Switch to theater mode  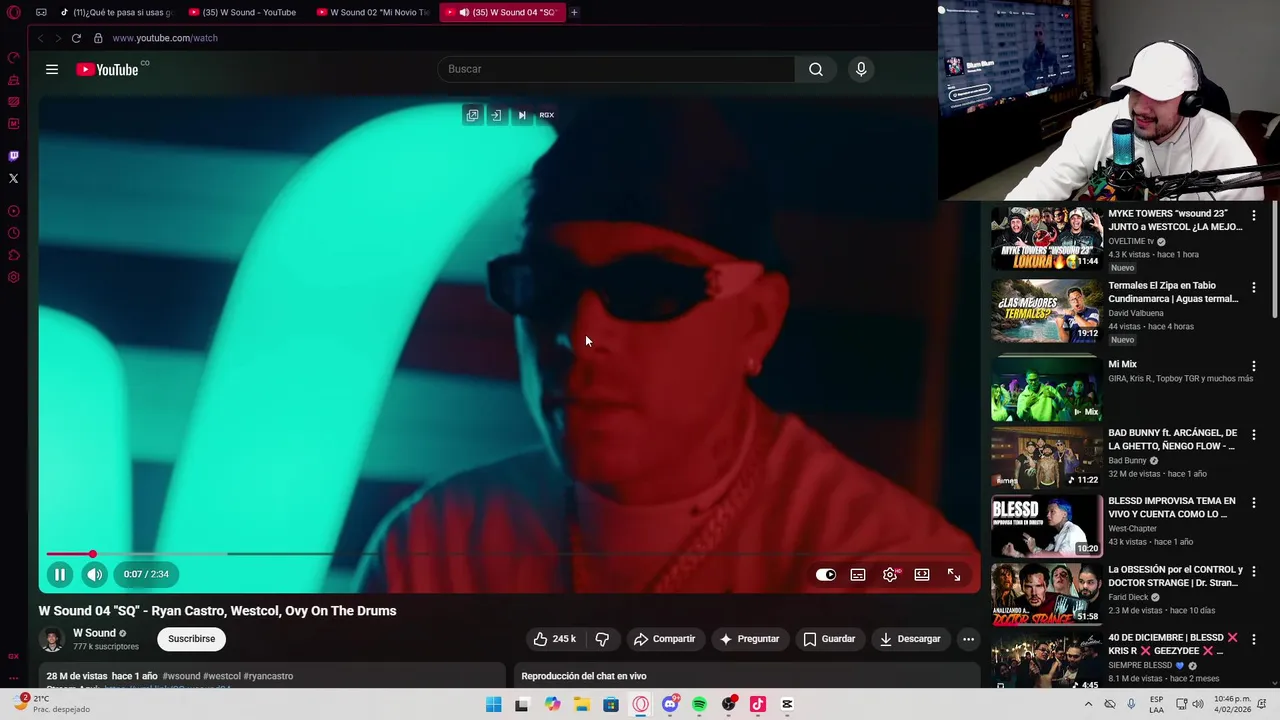point(922,575)
